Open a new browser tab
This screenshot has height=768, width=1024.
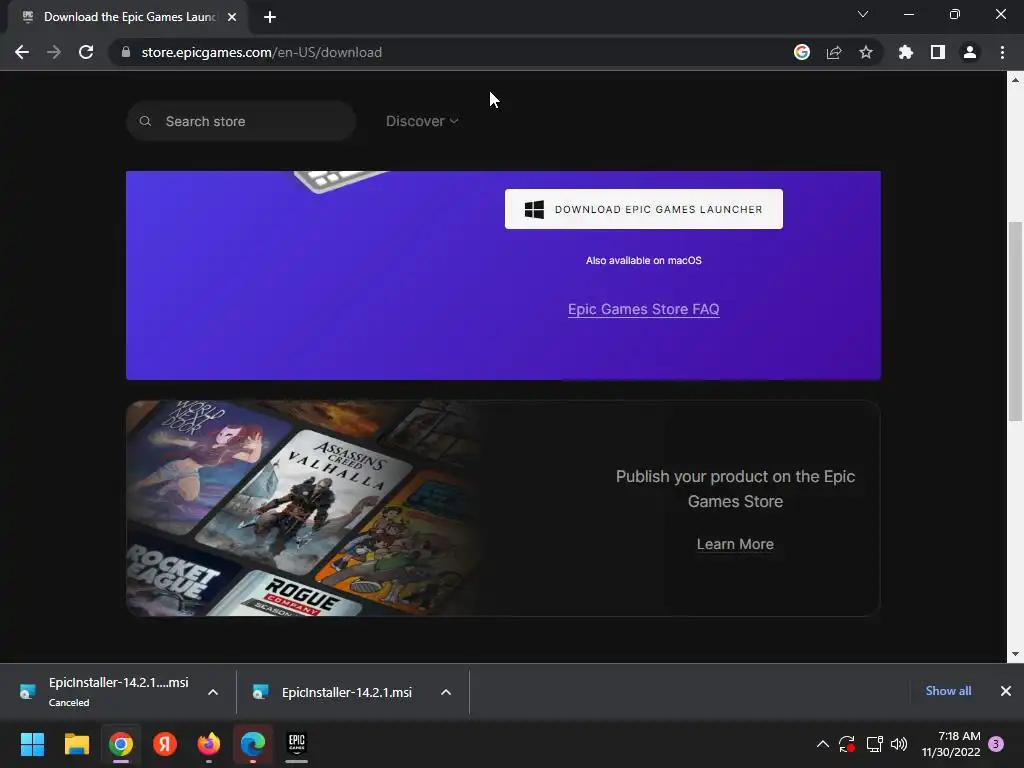pyautogui.click(x=270, y=17)
